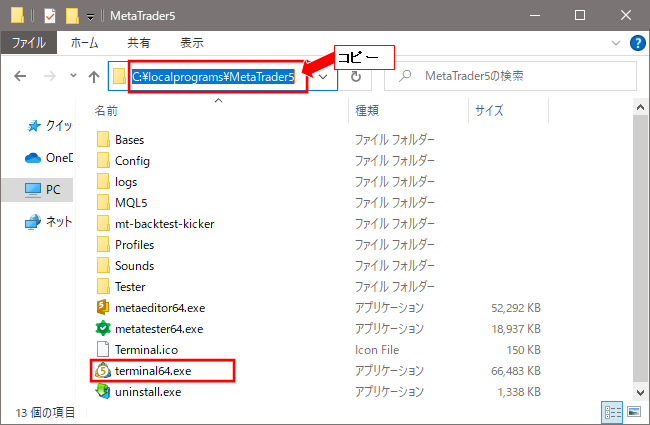Click the Icon File type cell

tap(377, 350)
